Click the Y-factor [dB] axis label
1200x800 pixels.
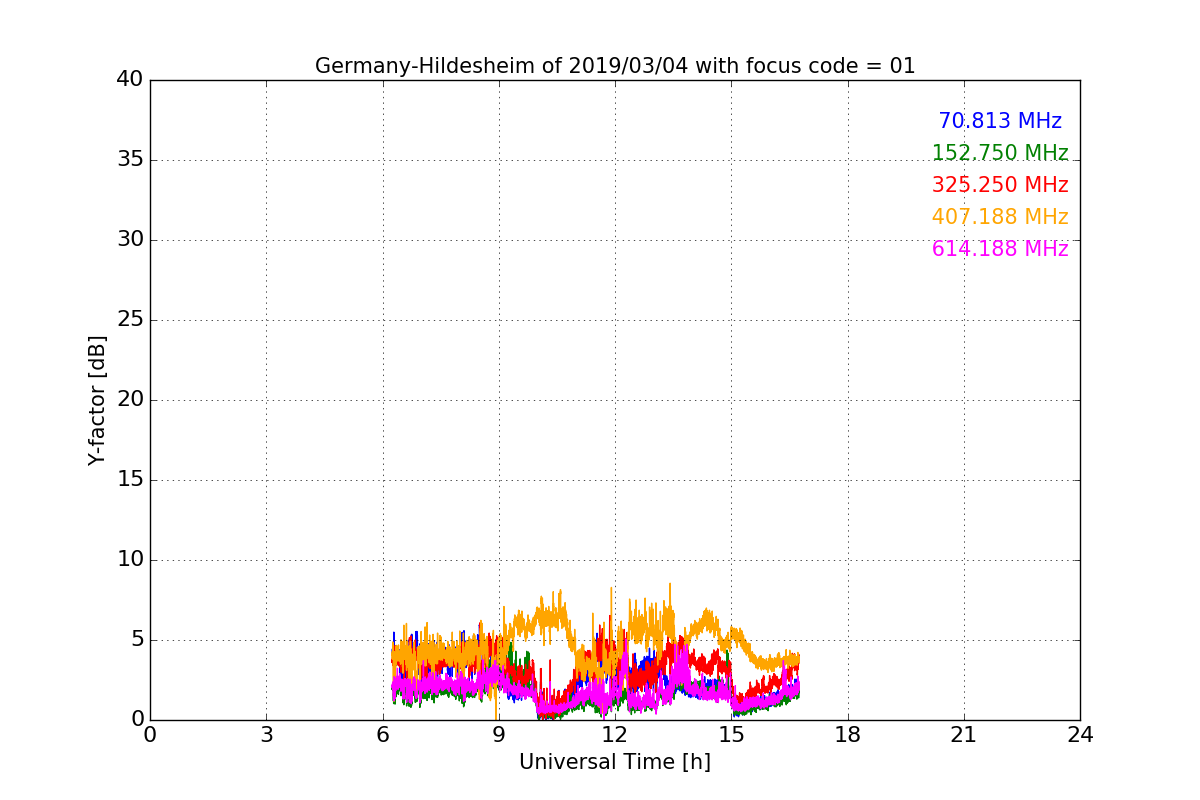97,400
